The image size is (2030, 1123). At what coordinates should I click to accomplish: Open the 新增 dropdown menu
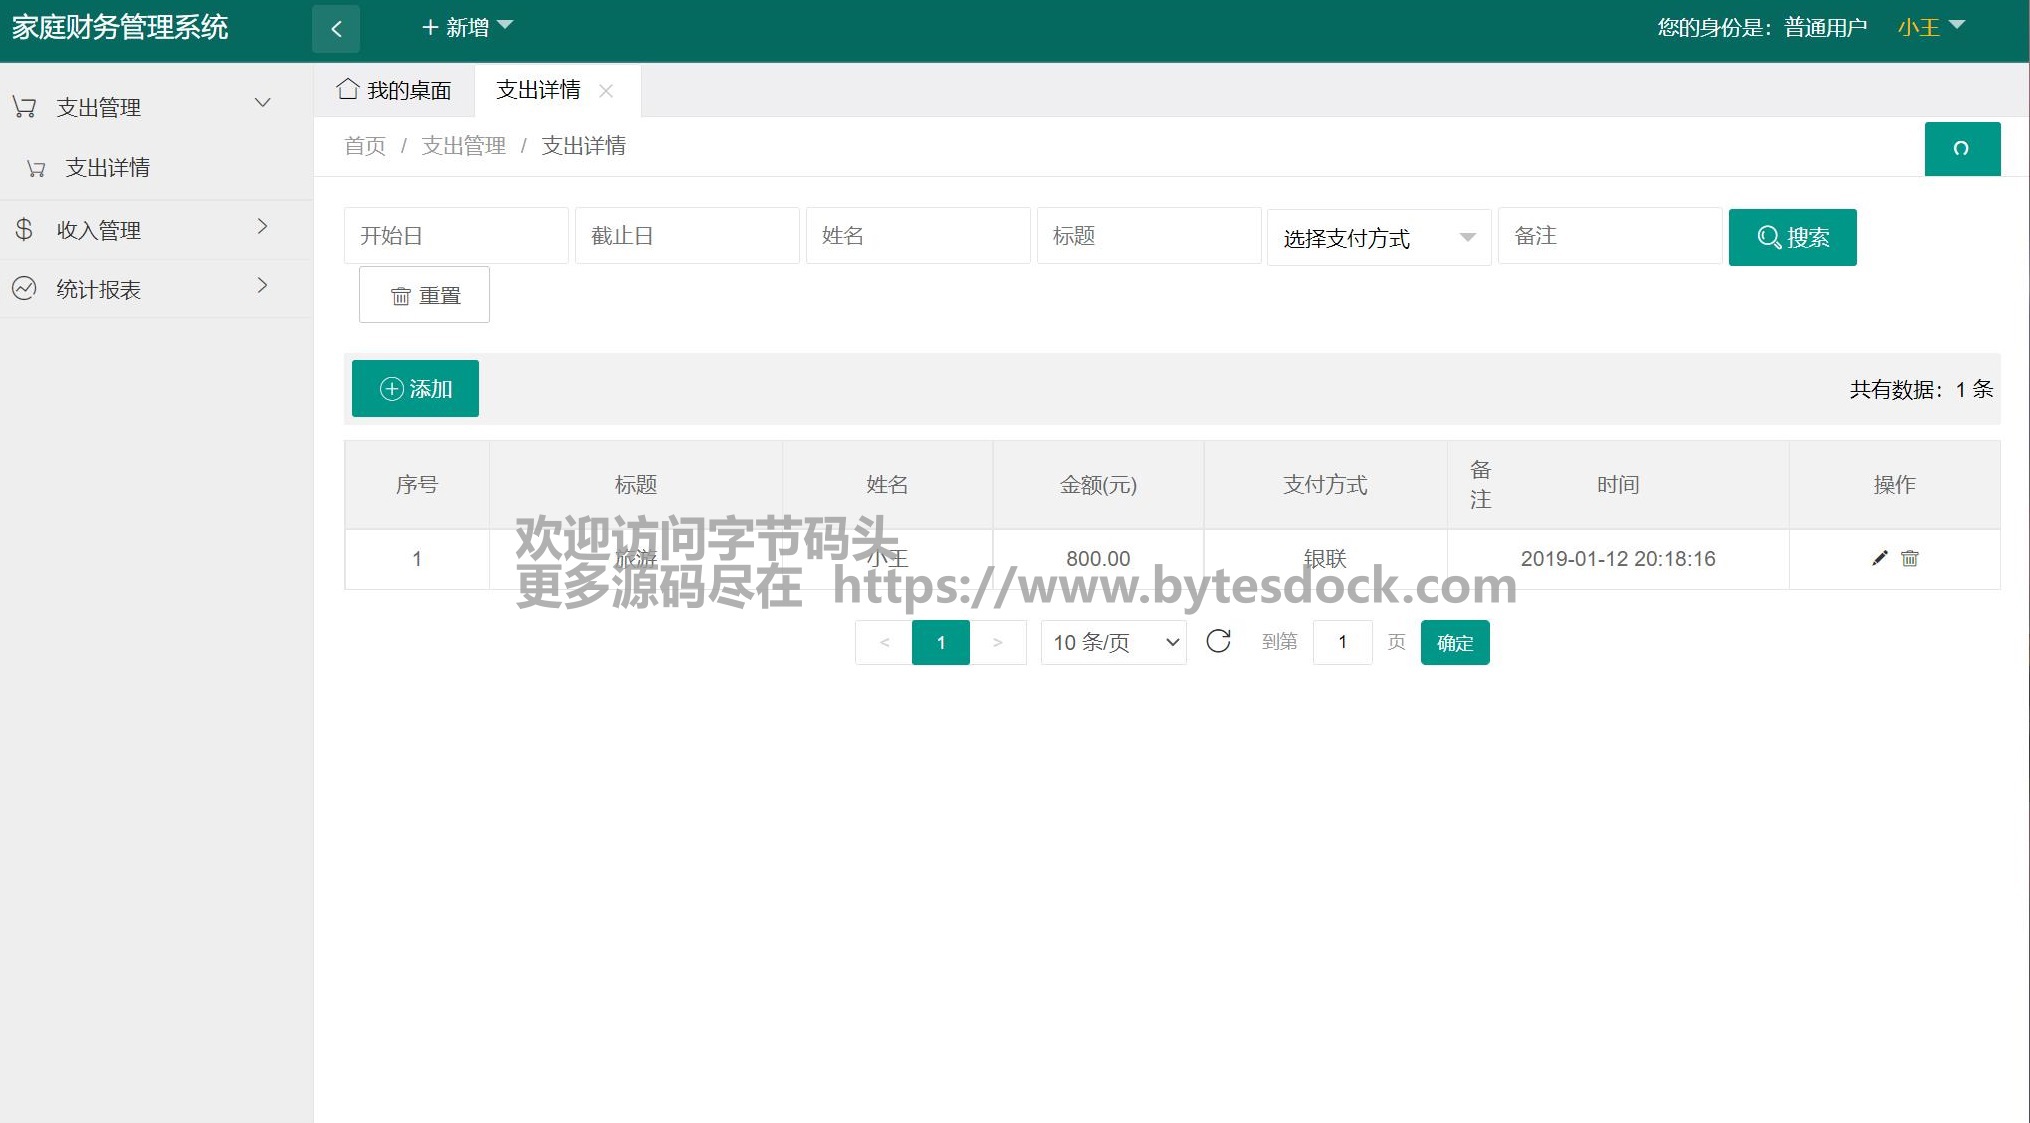pos(466,27)
